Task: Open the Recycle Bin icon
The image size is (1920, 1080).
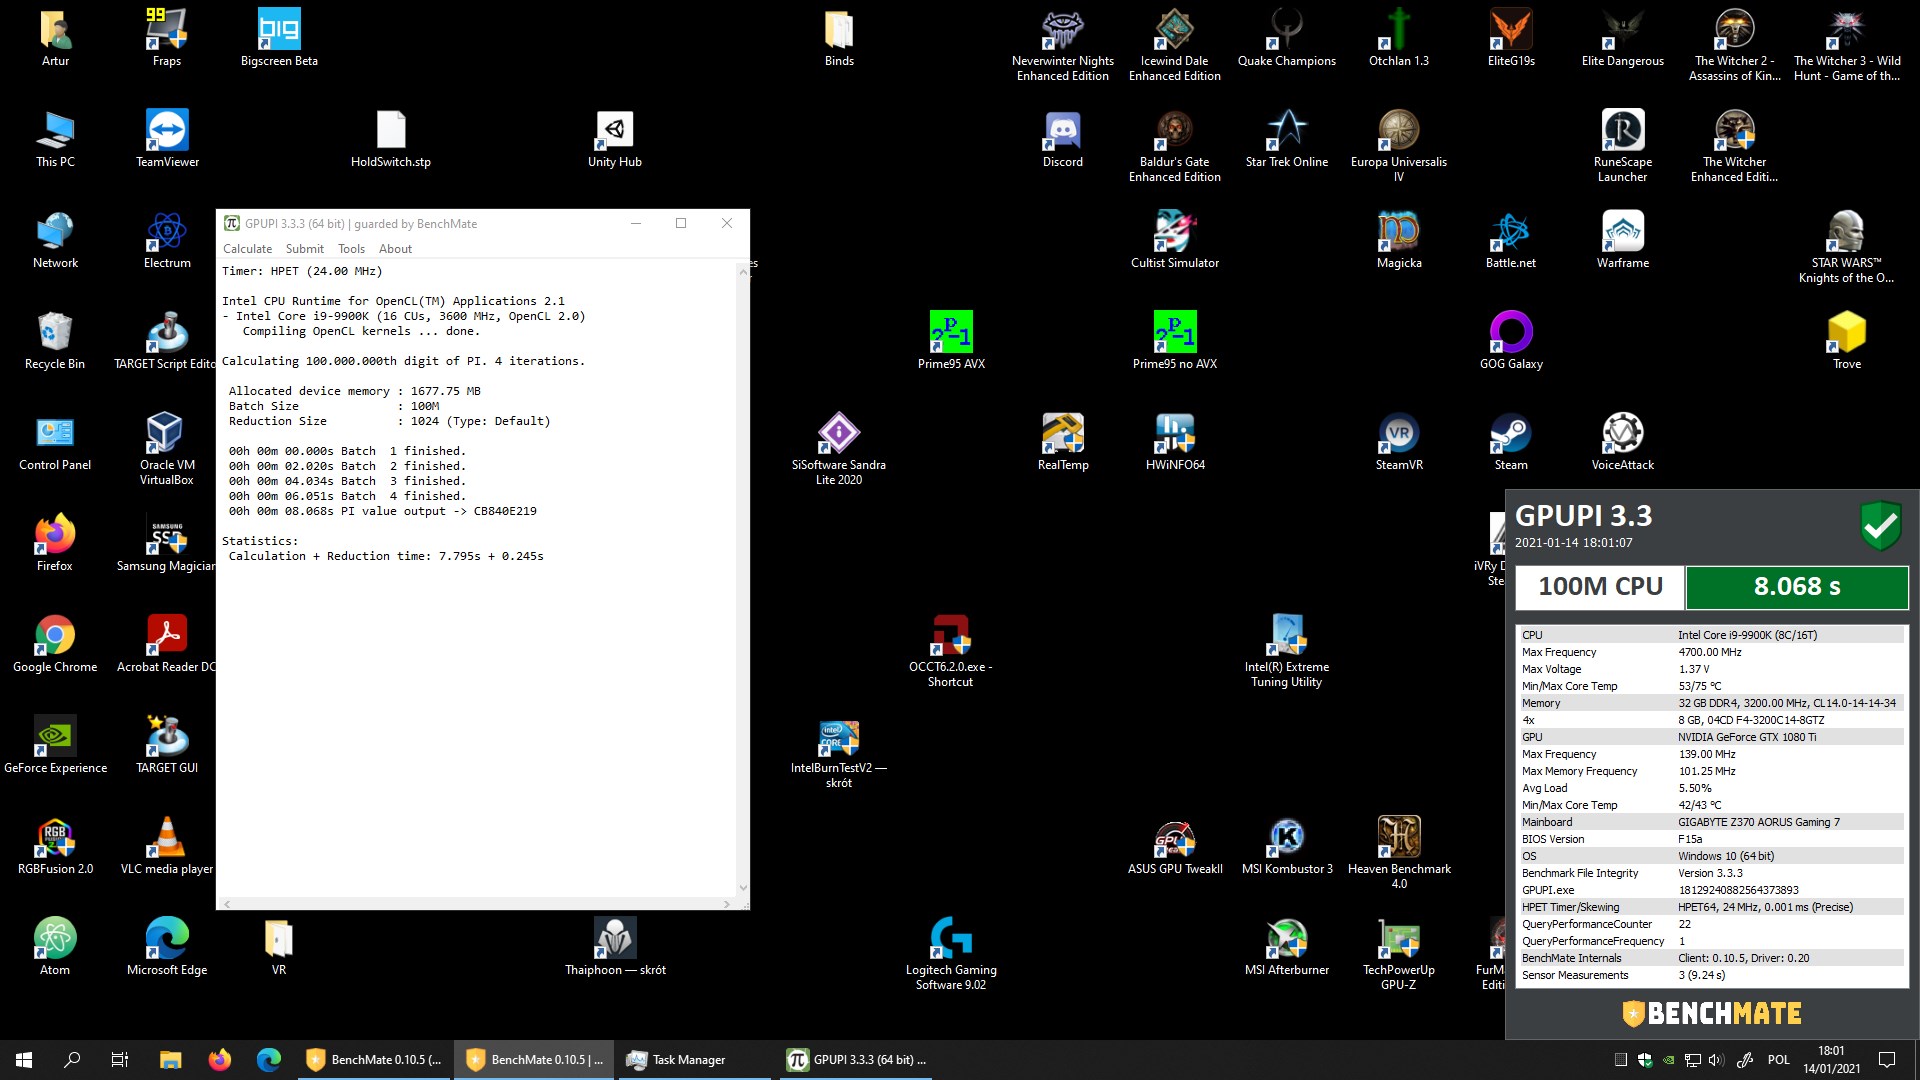Action: (x=55, y=341)
